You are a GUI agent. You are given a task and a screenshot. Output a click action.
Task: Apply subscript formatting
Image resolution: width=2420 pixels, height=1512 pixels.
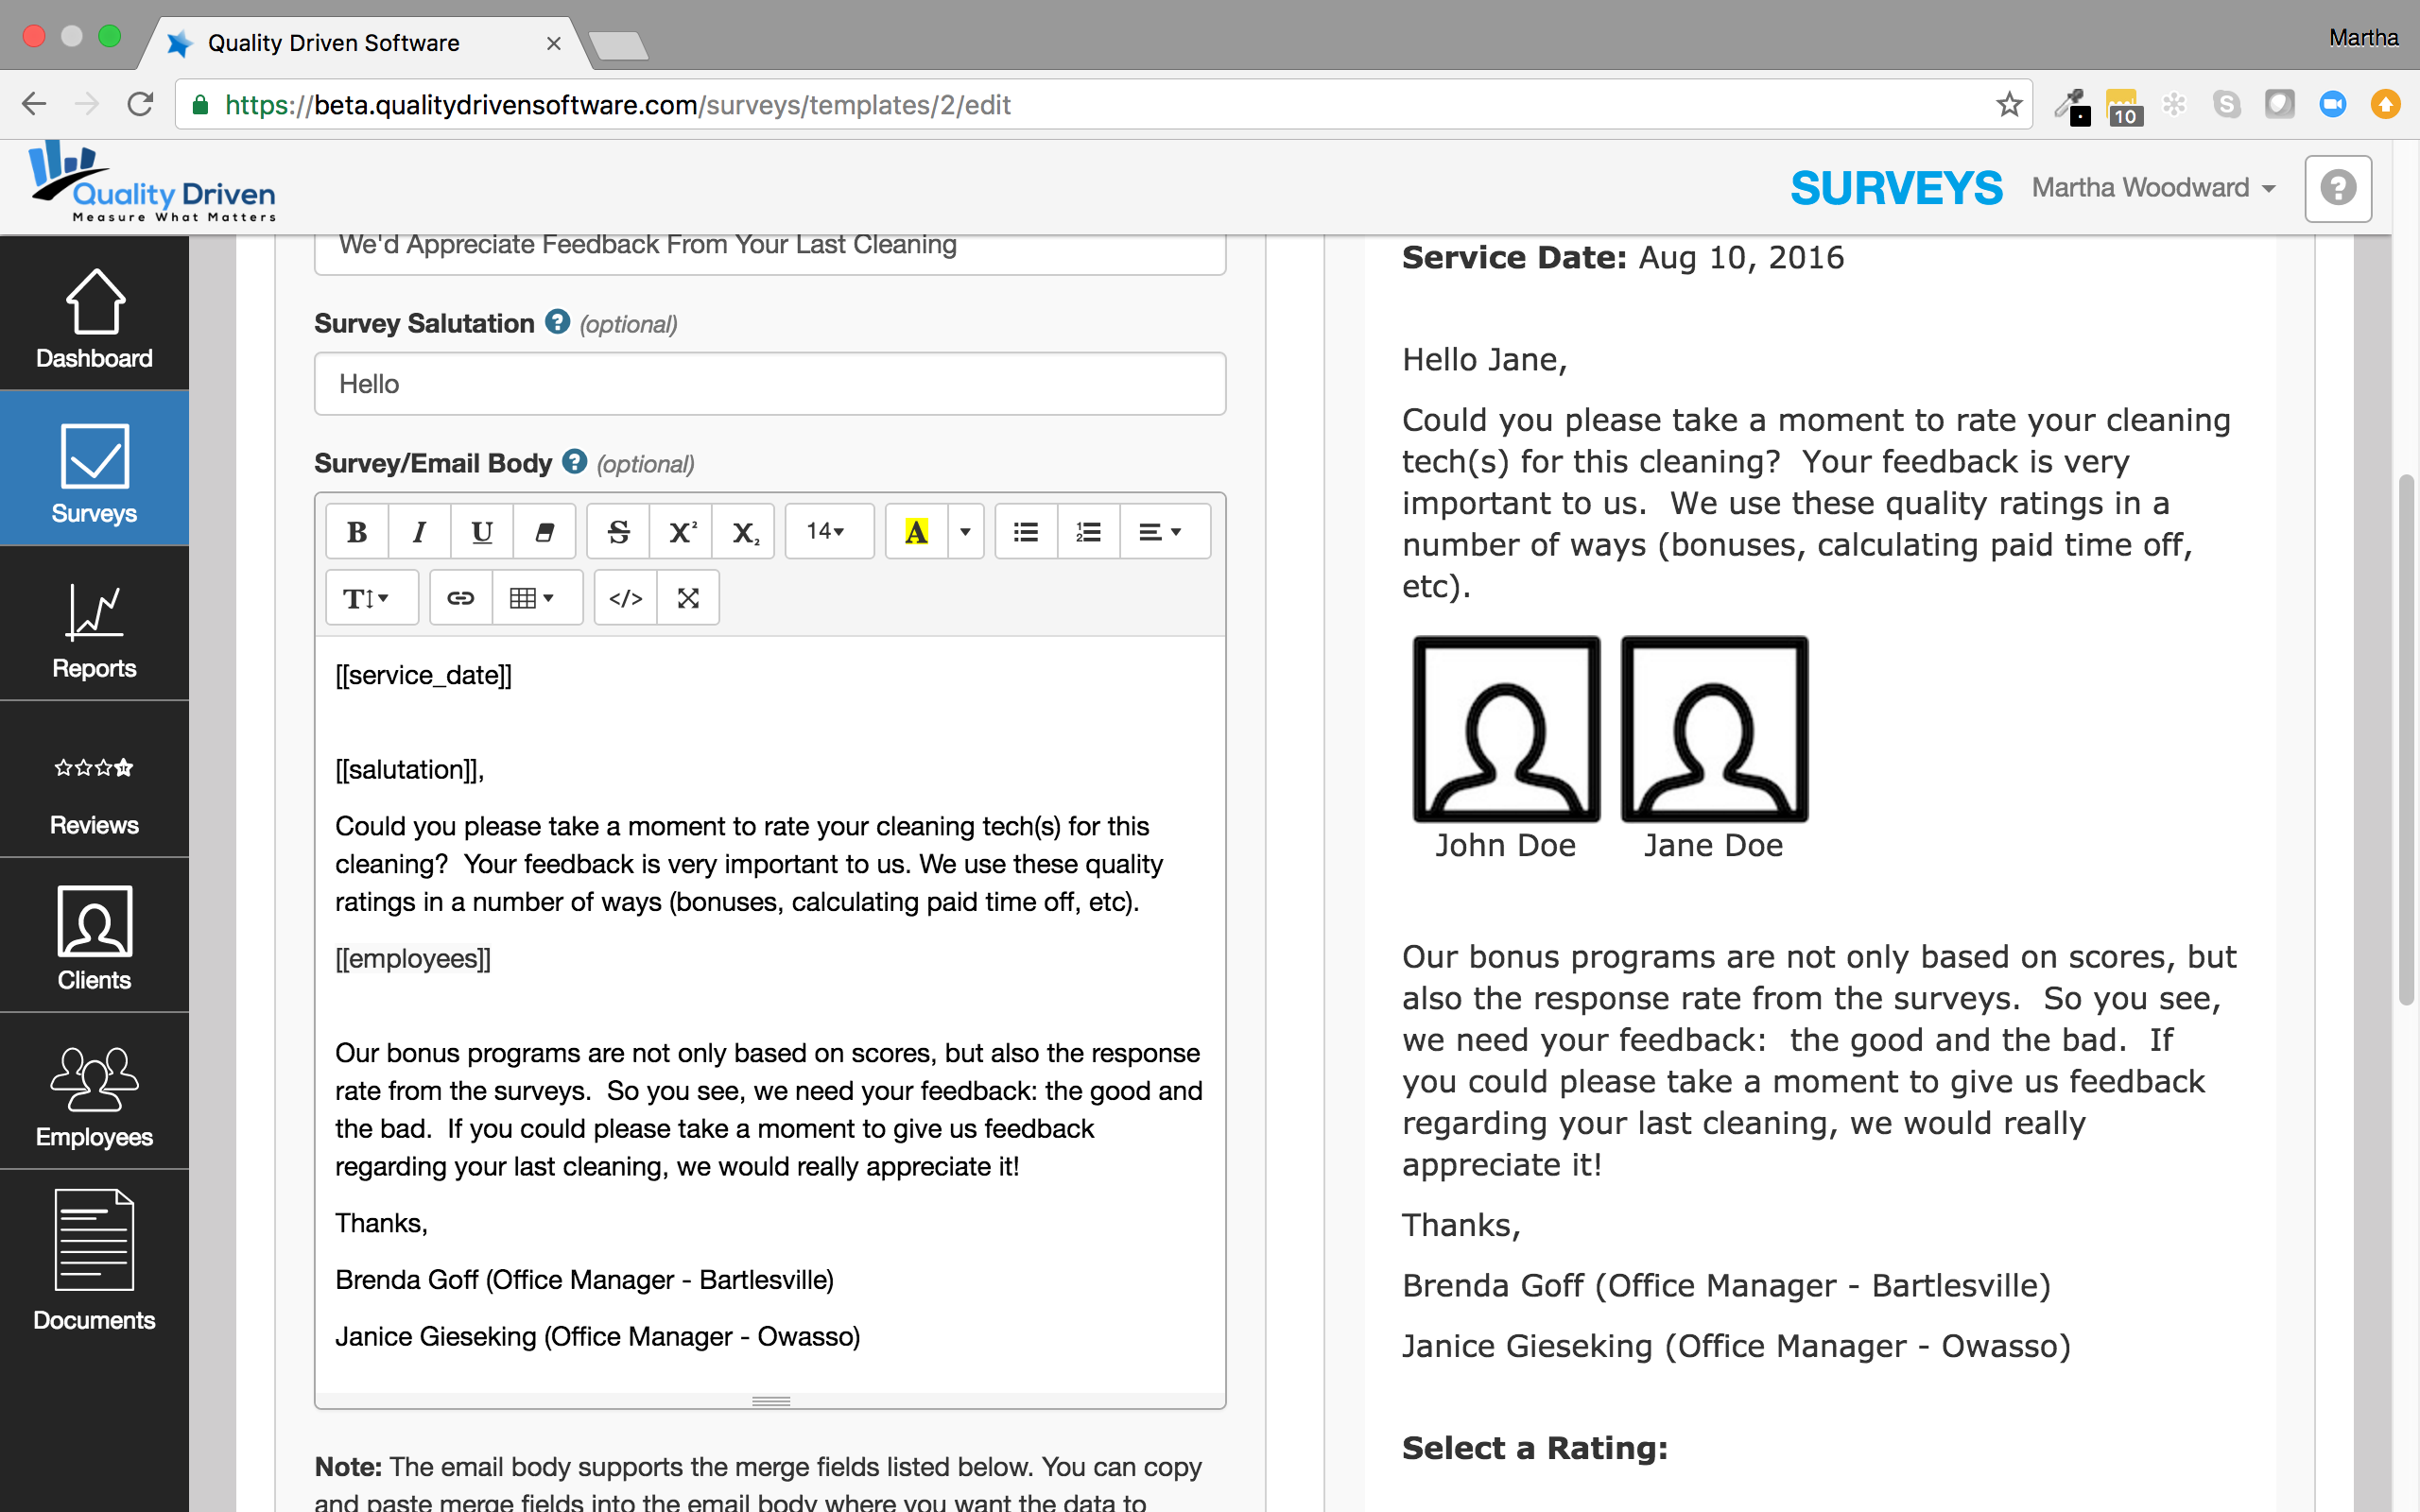pyautogui.click(x=744, y=532)
